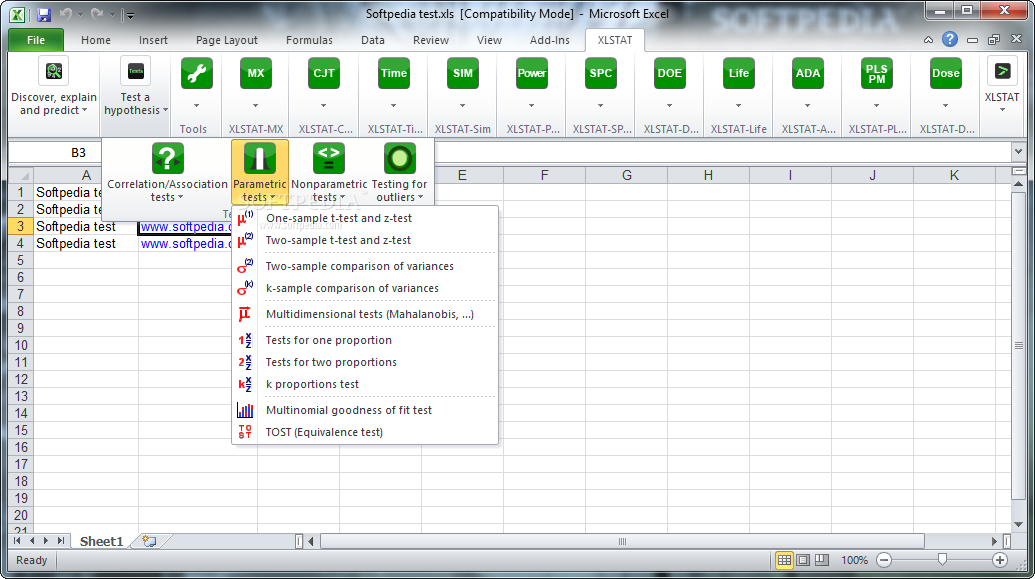Click the 100% zoom level button
This screenshot has width=1035, height=579.
854,560
